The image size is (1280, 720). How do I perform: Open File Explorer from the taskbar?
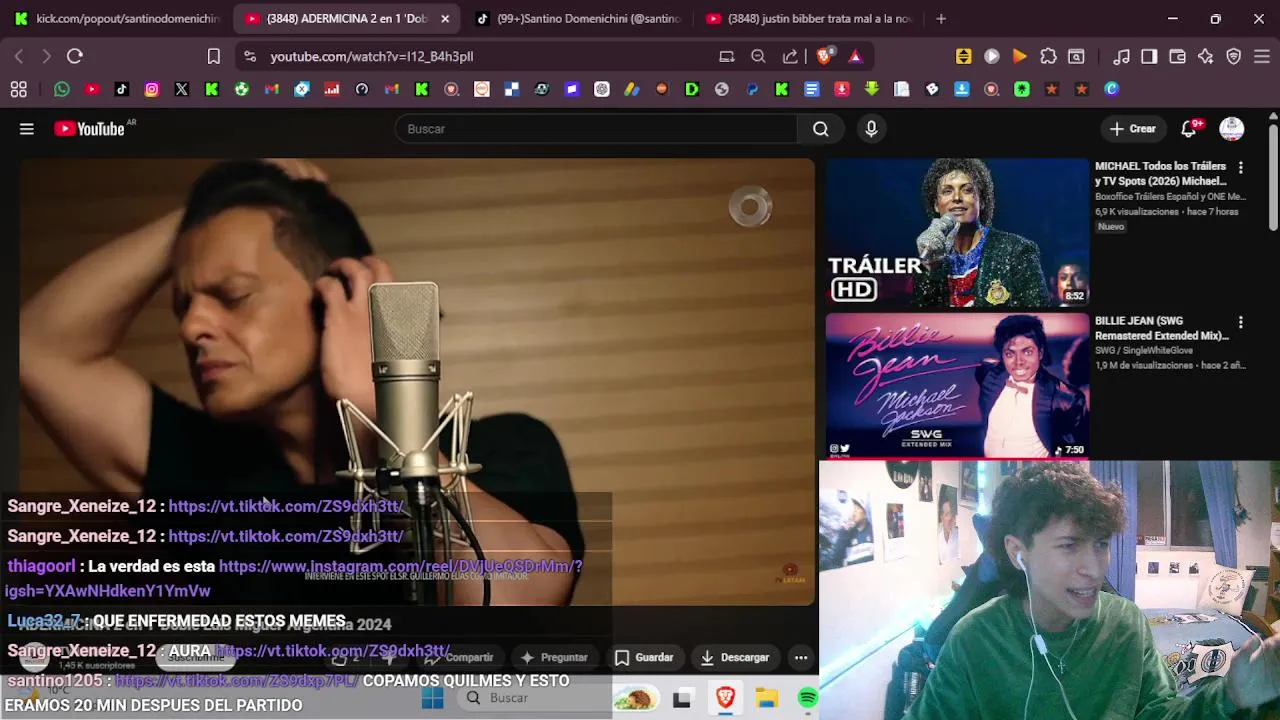point(766,698)
